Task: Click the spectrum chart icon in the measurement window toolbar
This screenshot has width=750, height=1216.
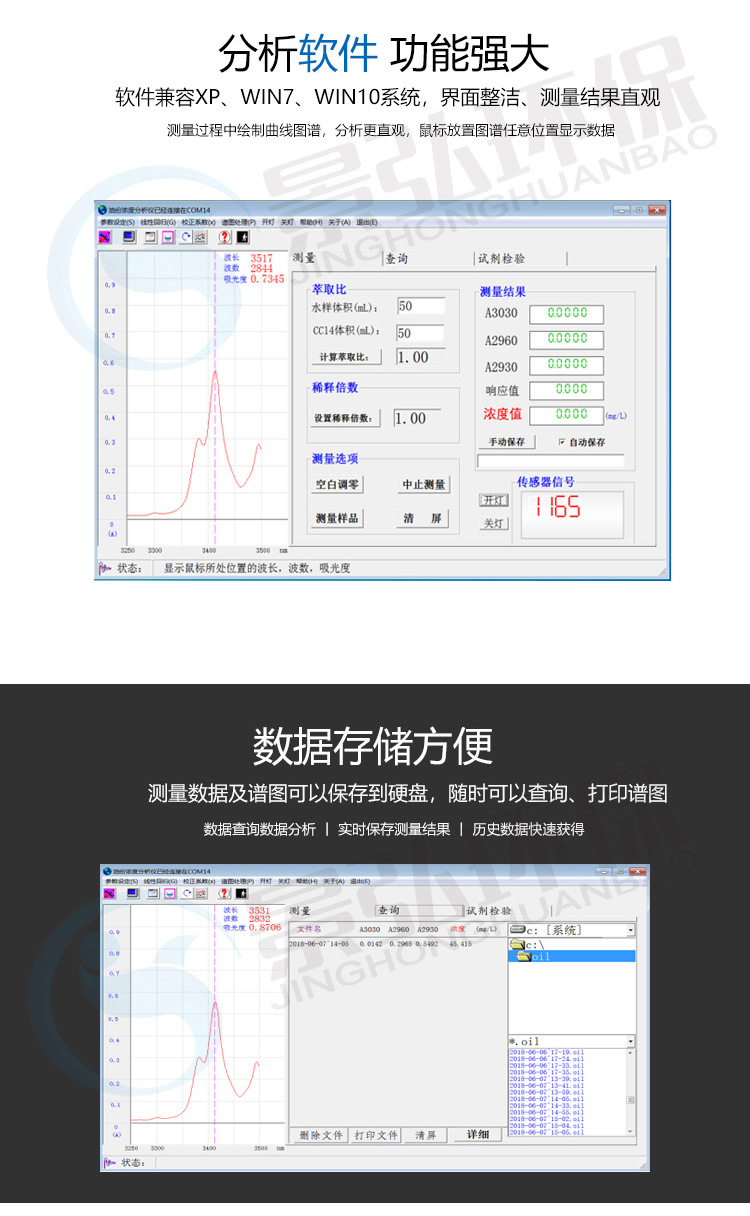Action: (200, 237)
